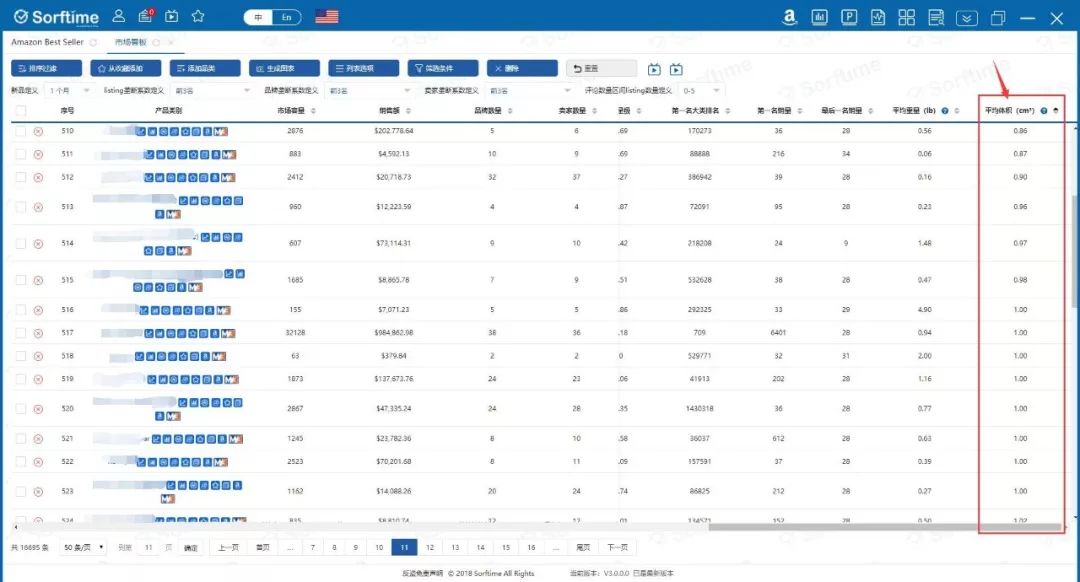The image size is (1080, 582).
Task: Open the notifications icon with red badge
Action: 145,16
